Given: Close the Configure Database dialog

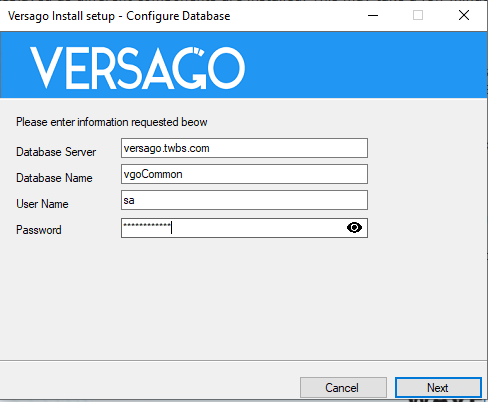Looking at the screenshot, I should 464,15.
